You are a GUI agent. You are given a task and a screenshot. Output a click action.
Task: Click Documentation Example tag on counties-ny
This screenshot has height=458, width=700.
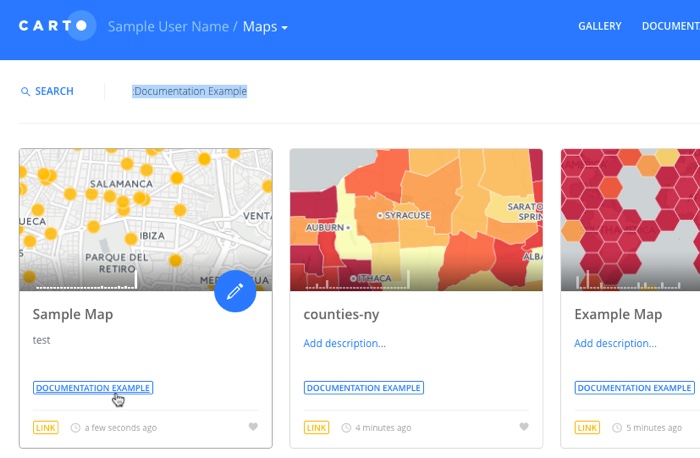coord(363,388)
